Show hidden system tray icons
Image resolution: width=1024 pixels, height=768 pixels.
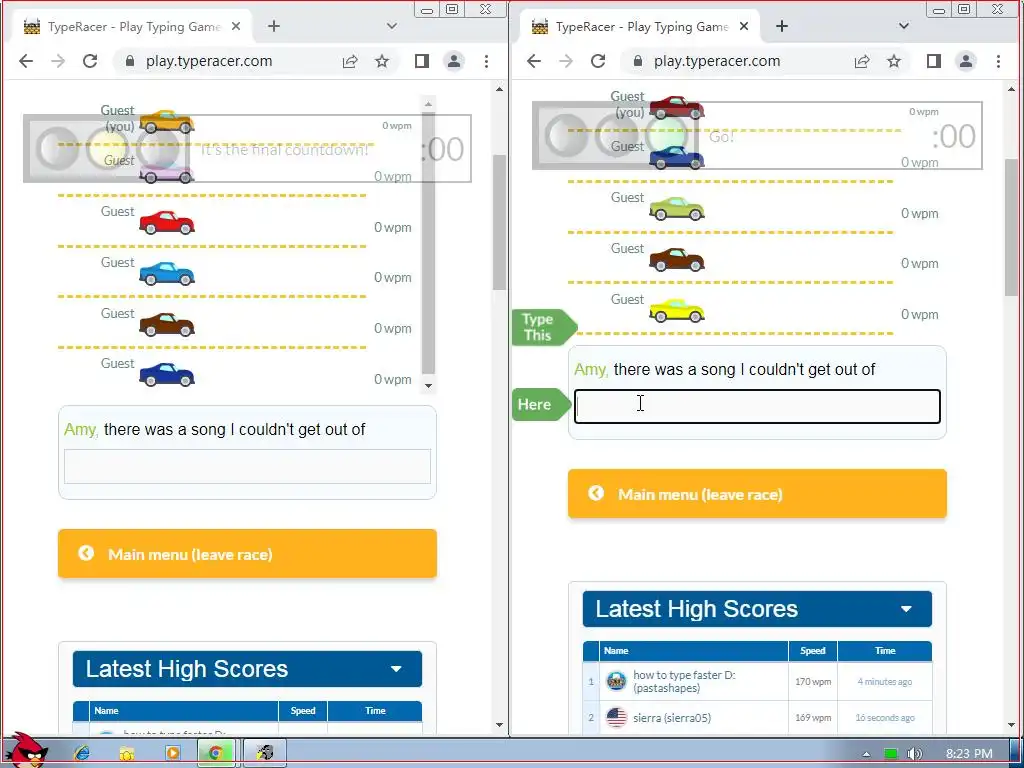click(866, 754)
